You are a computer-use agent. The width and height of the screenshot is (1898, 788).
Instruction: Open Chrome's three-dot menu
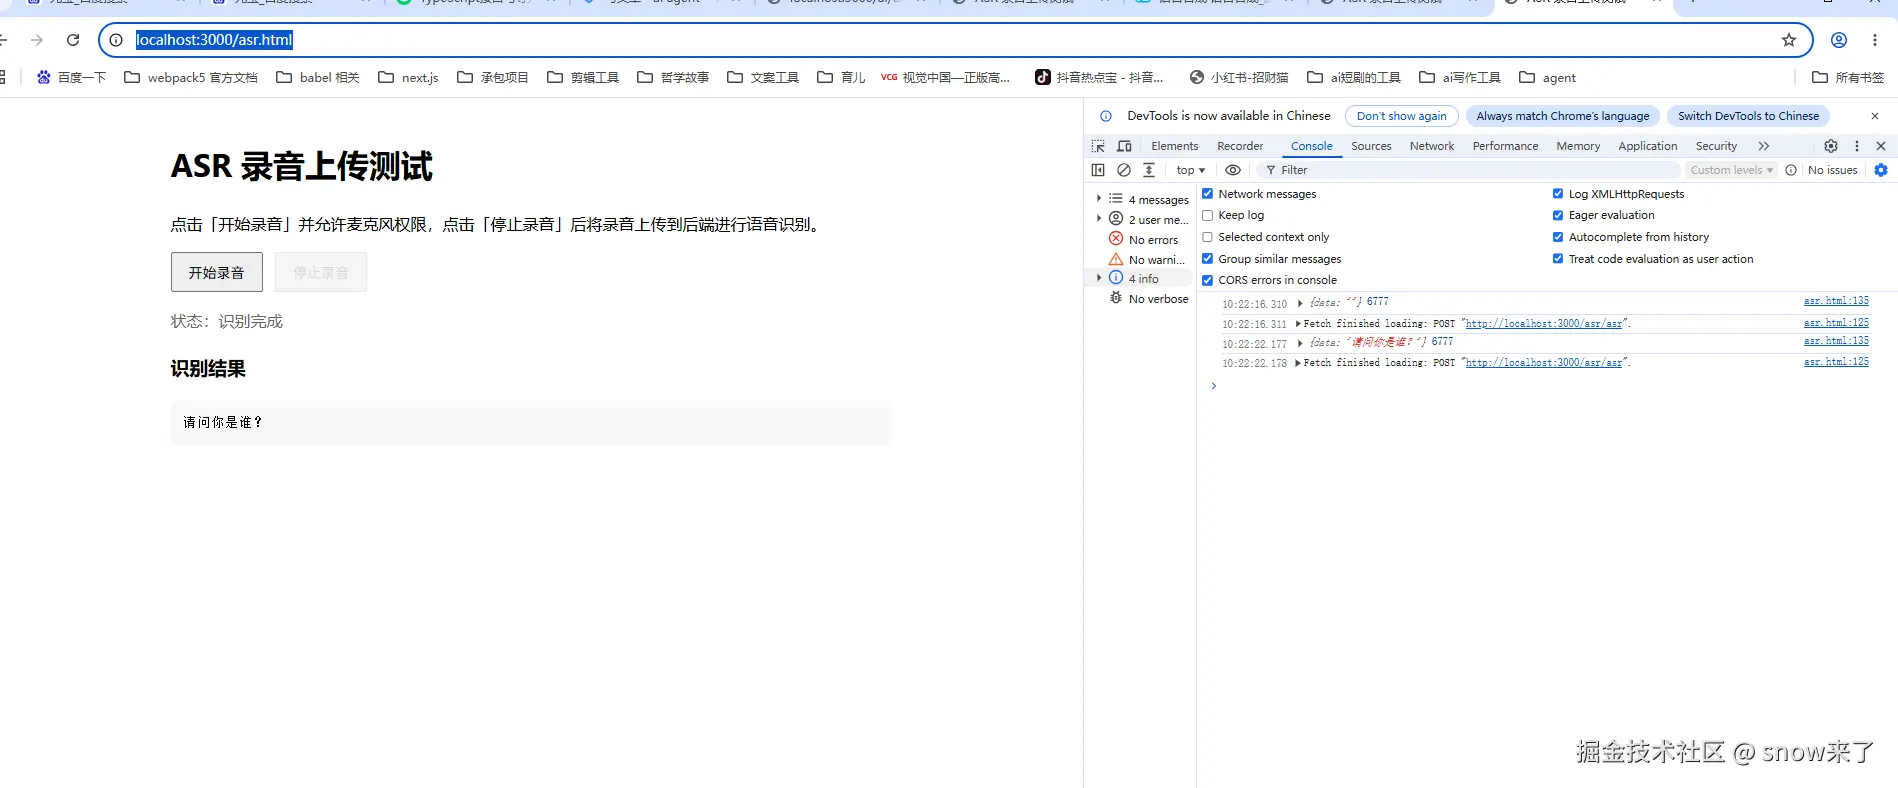[1875, 40]
